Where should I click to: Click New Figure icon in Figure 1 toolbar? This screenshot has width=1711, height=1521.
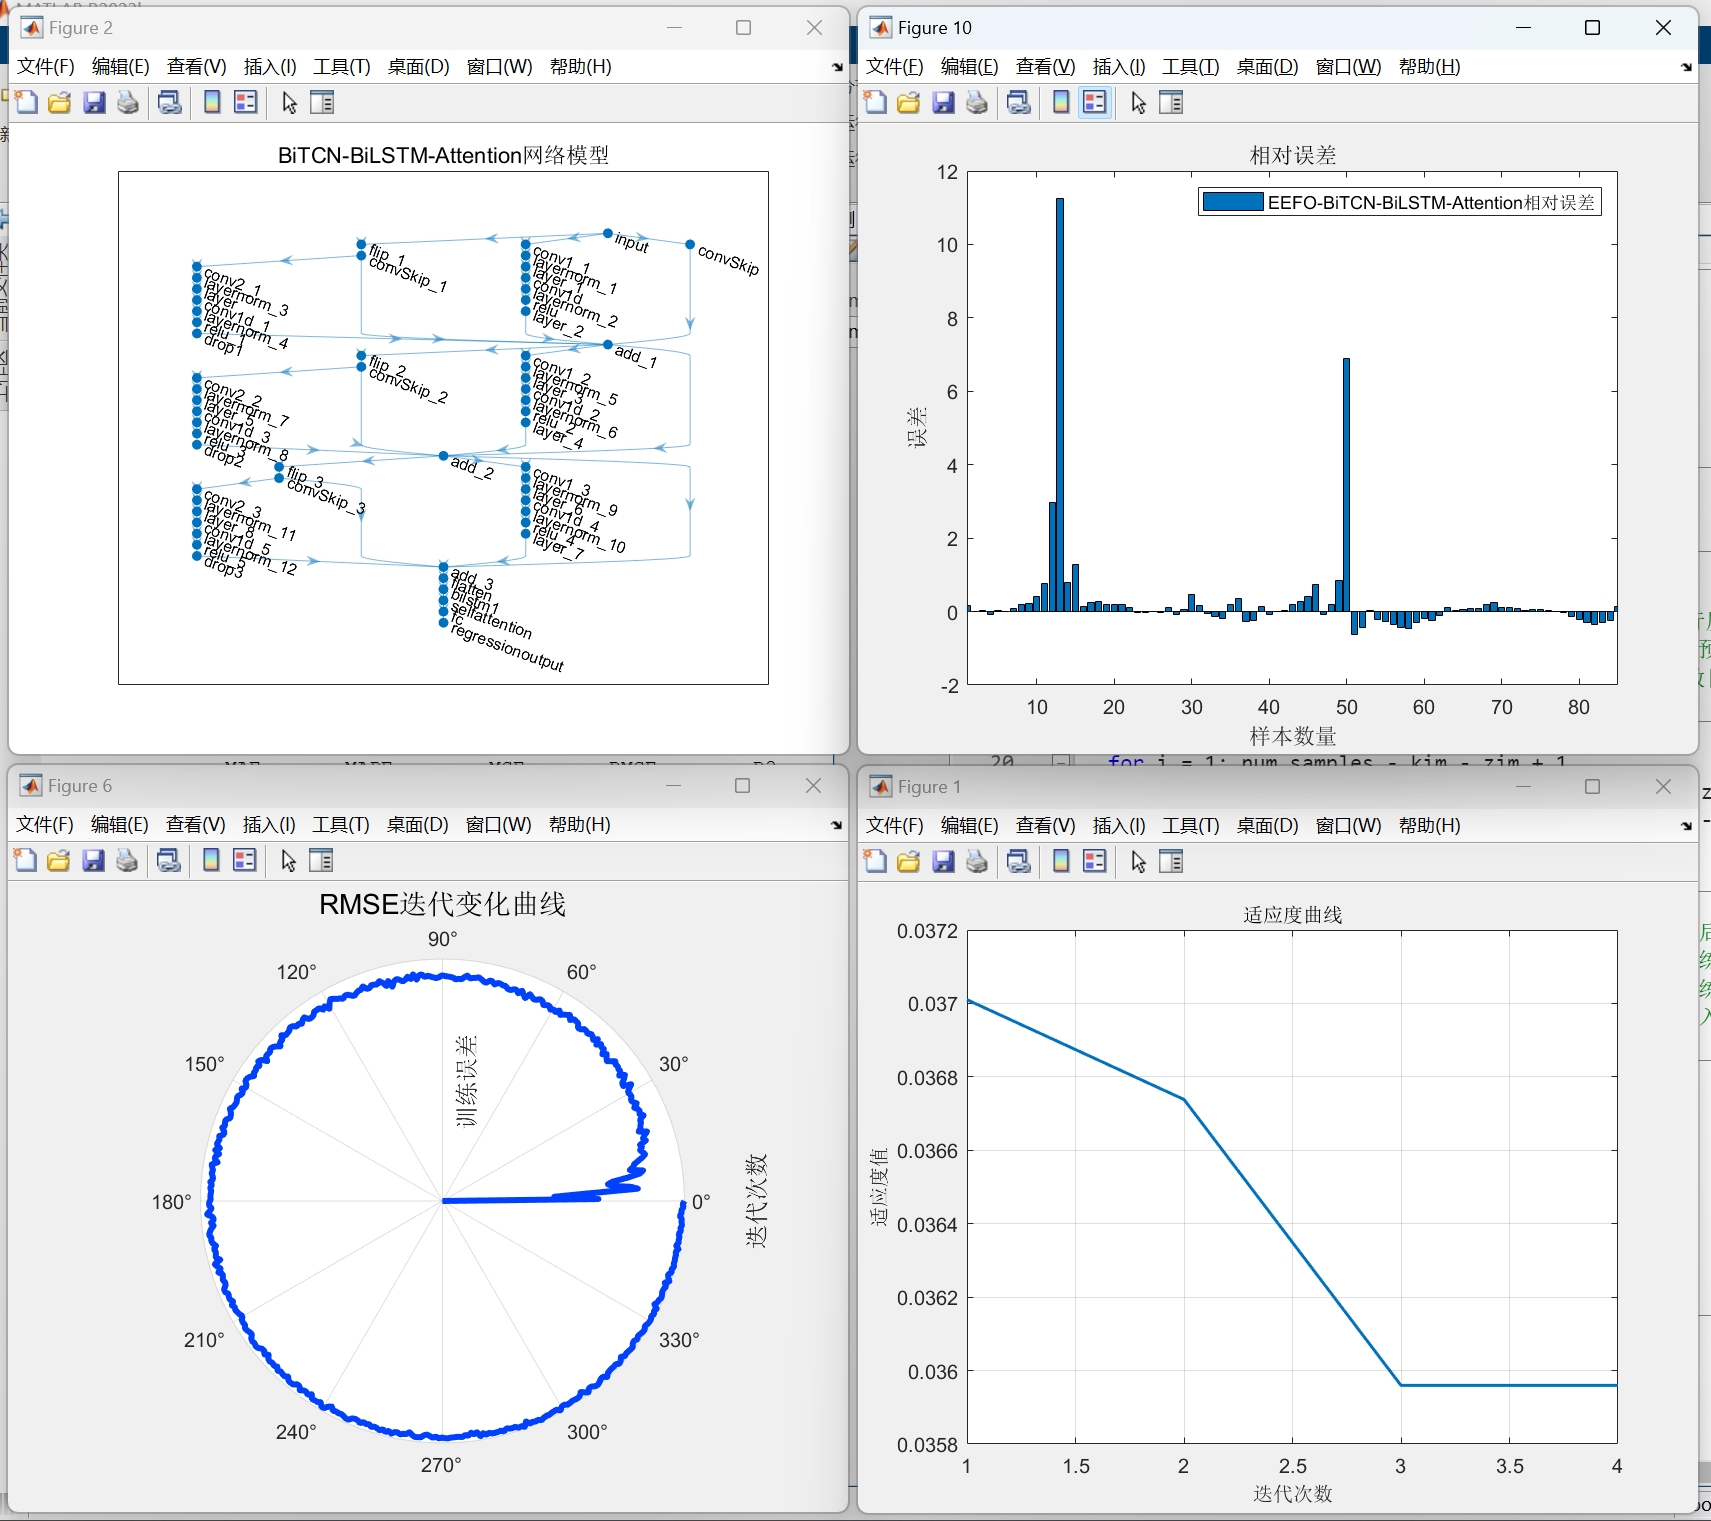point(875,861)
